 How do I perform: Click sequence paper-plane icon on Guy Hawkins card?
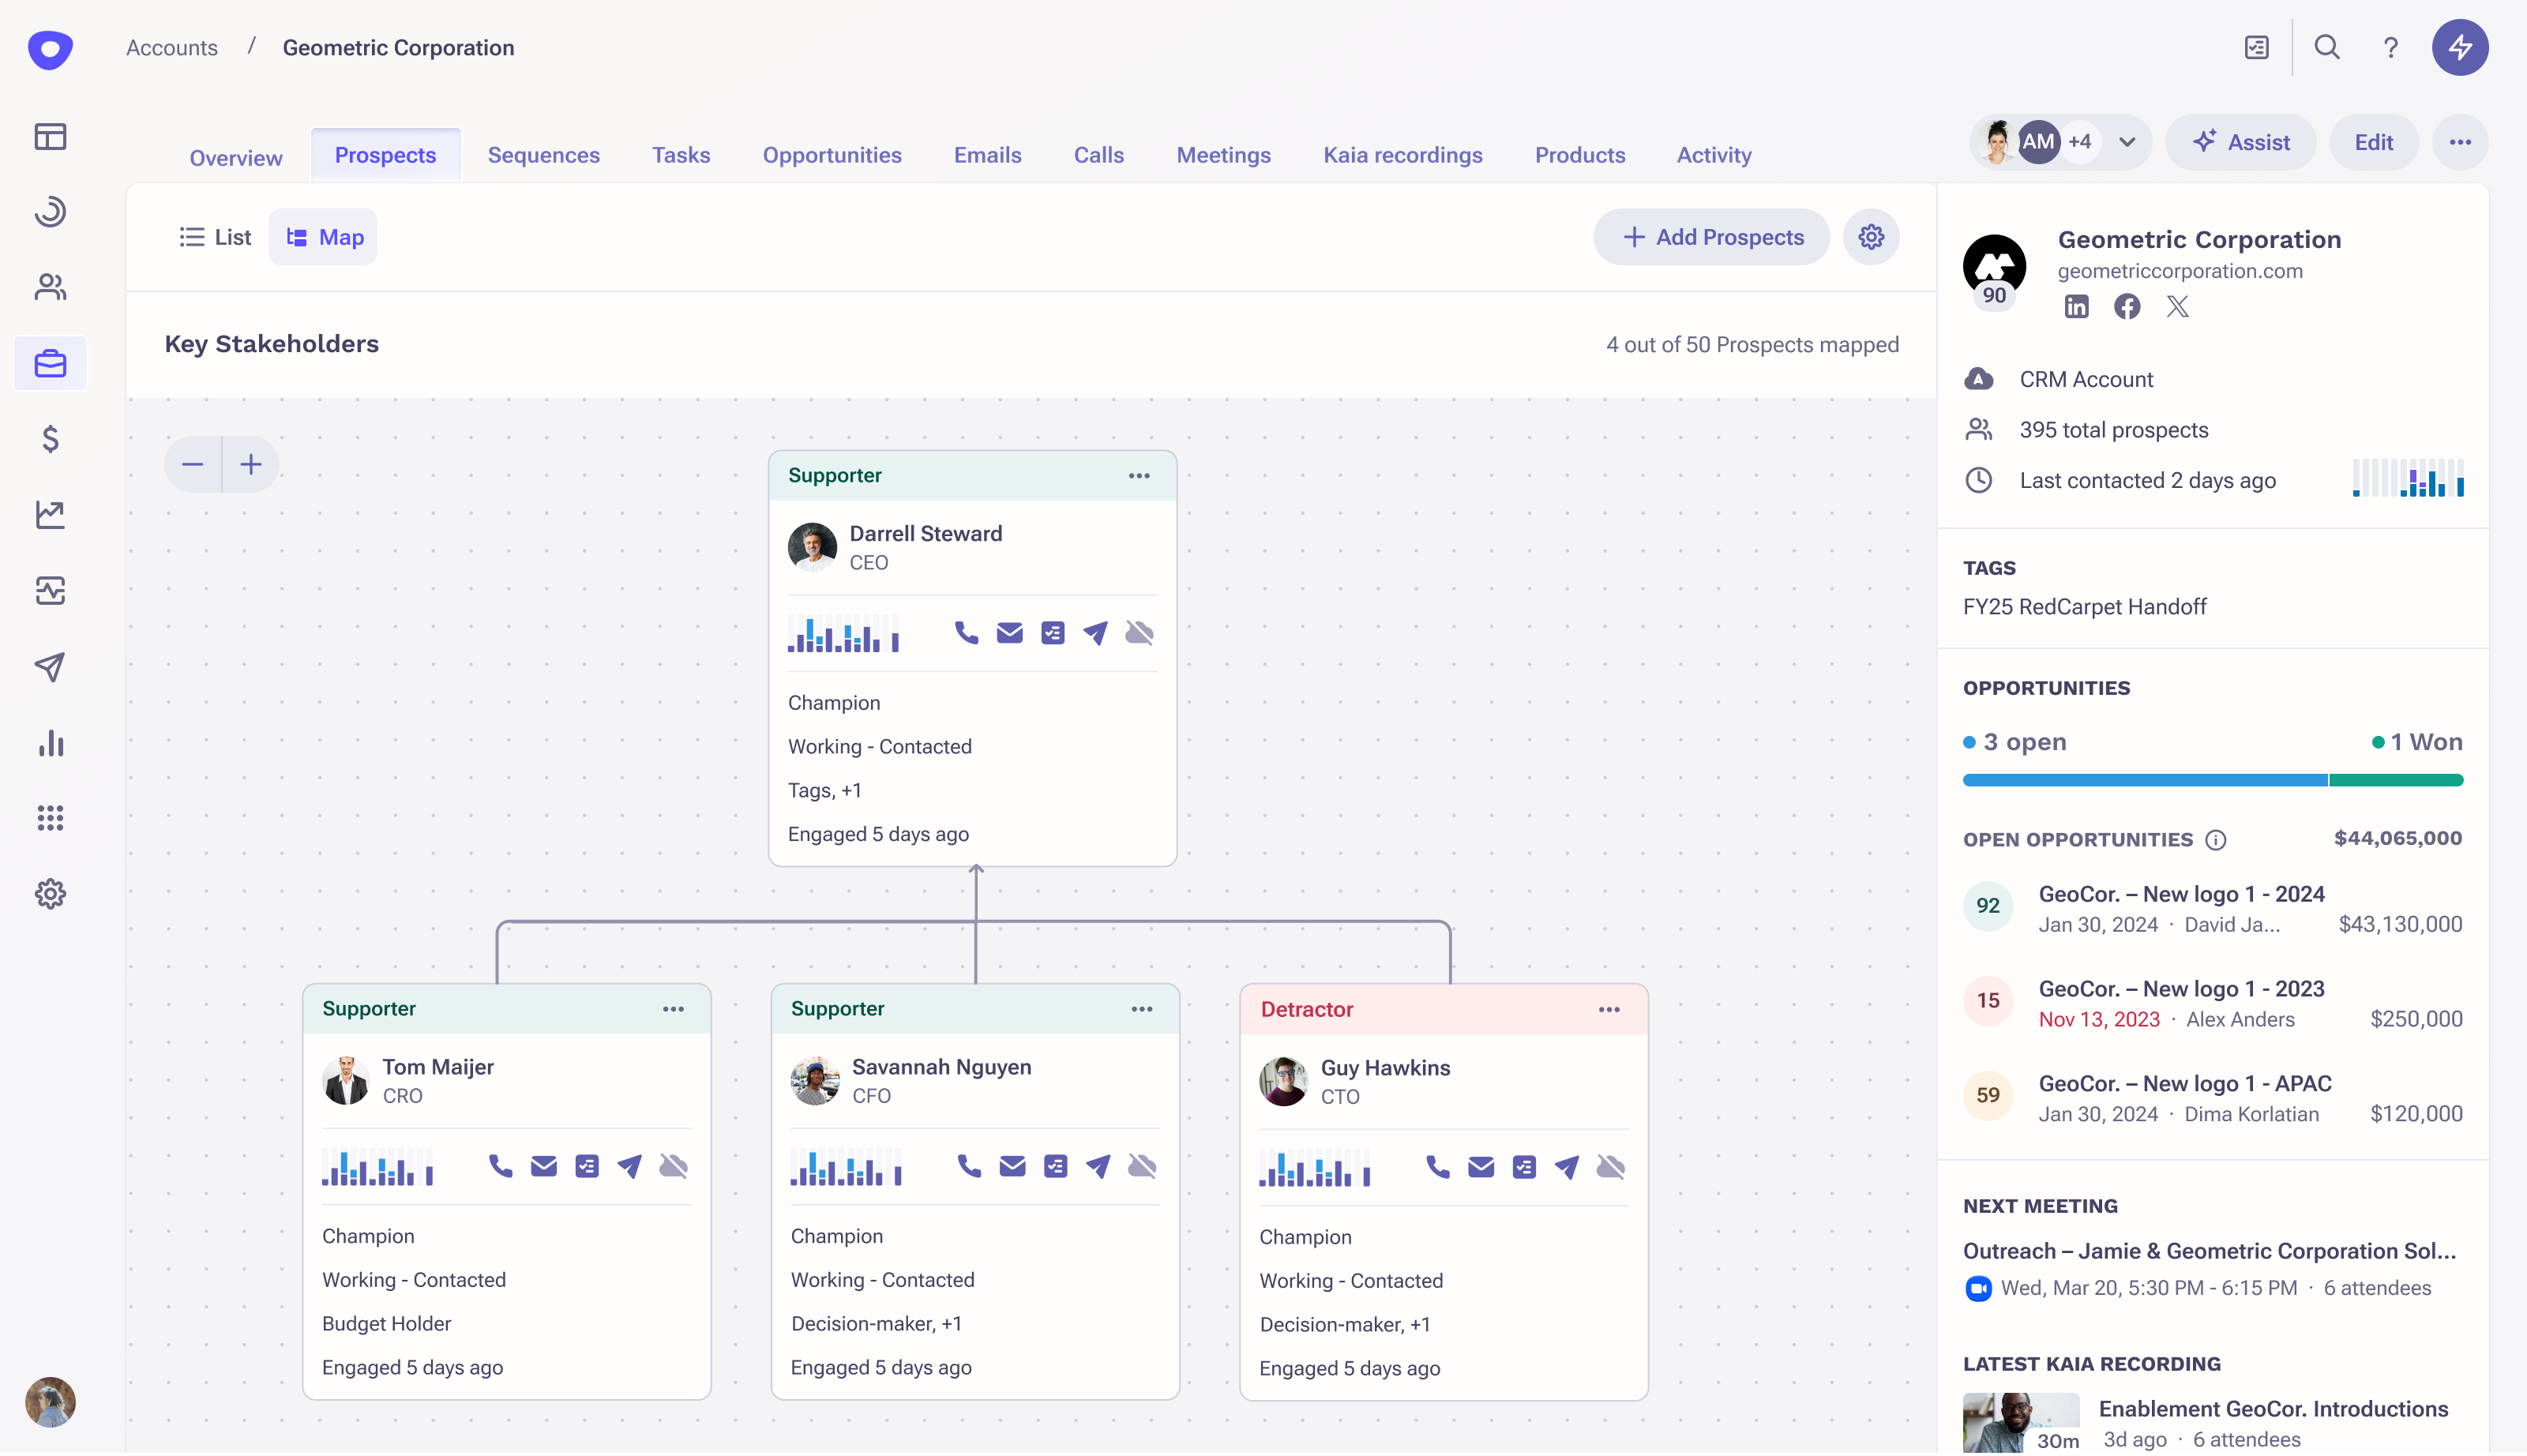pos(1567,1167)
